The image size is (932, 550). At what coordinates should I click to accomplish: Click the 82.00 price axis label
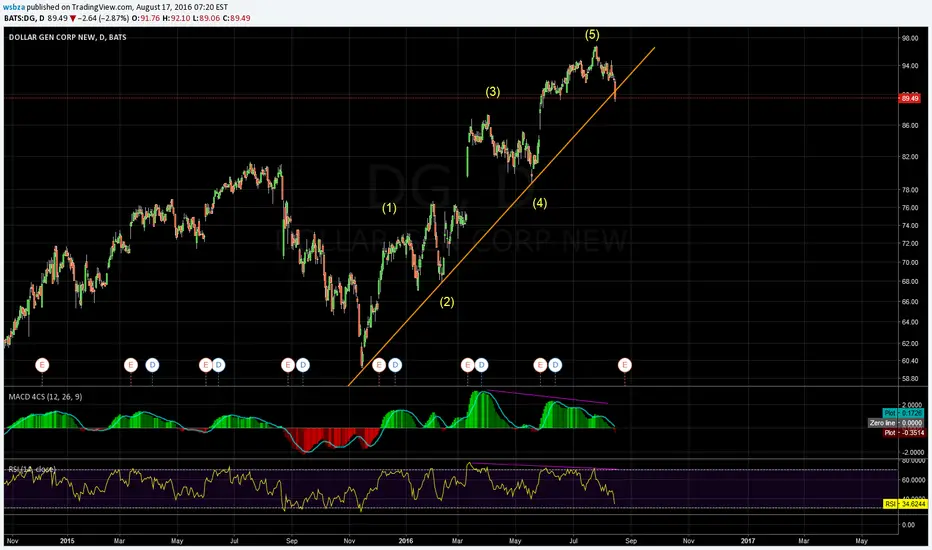click(x=909, y=157)
